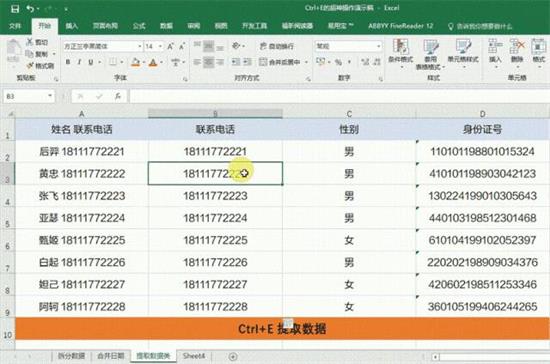Open fill color dropdown arrow

[144, 62]
